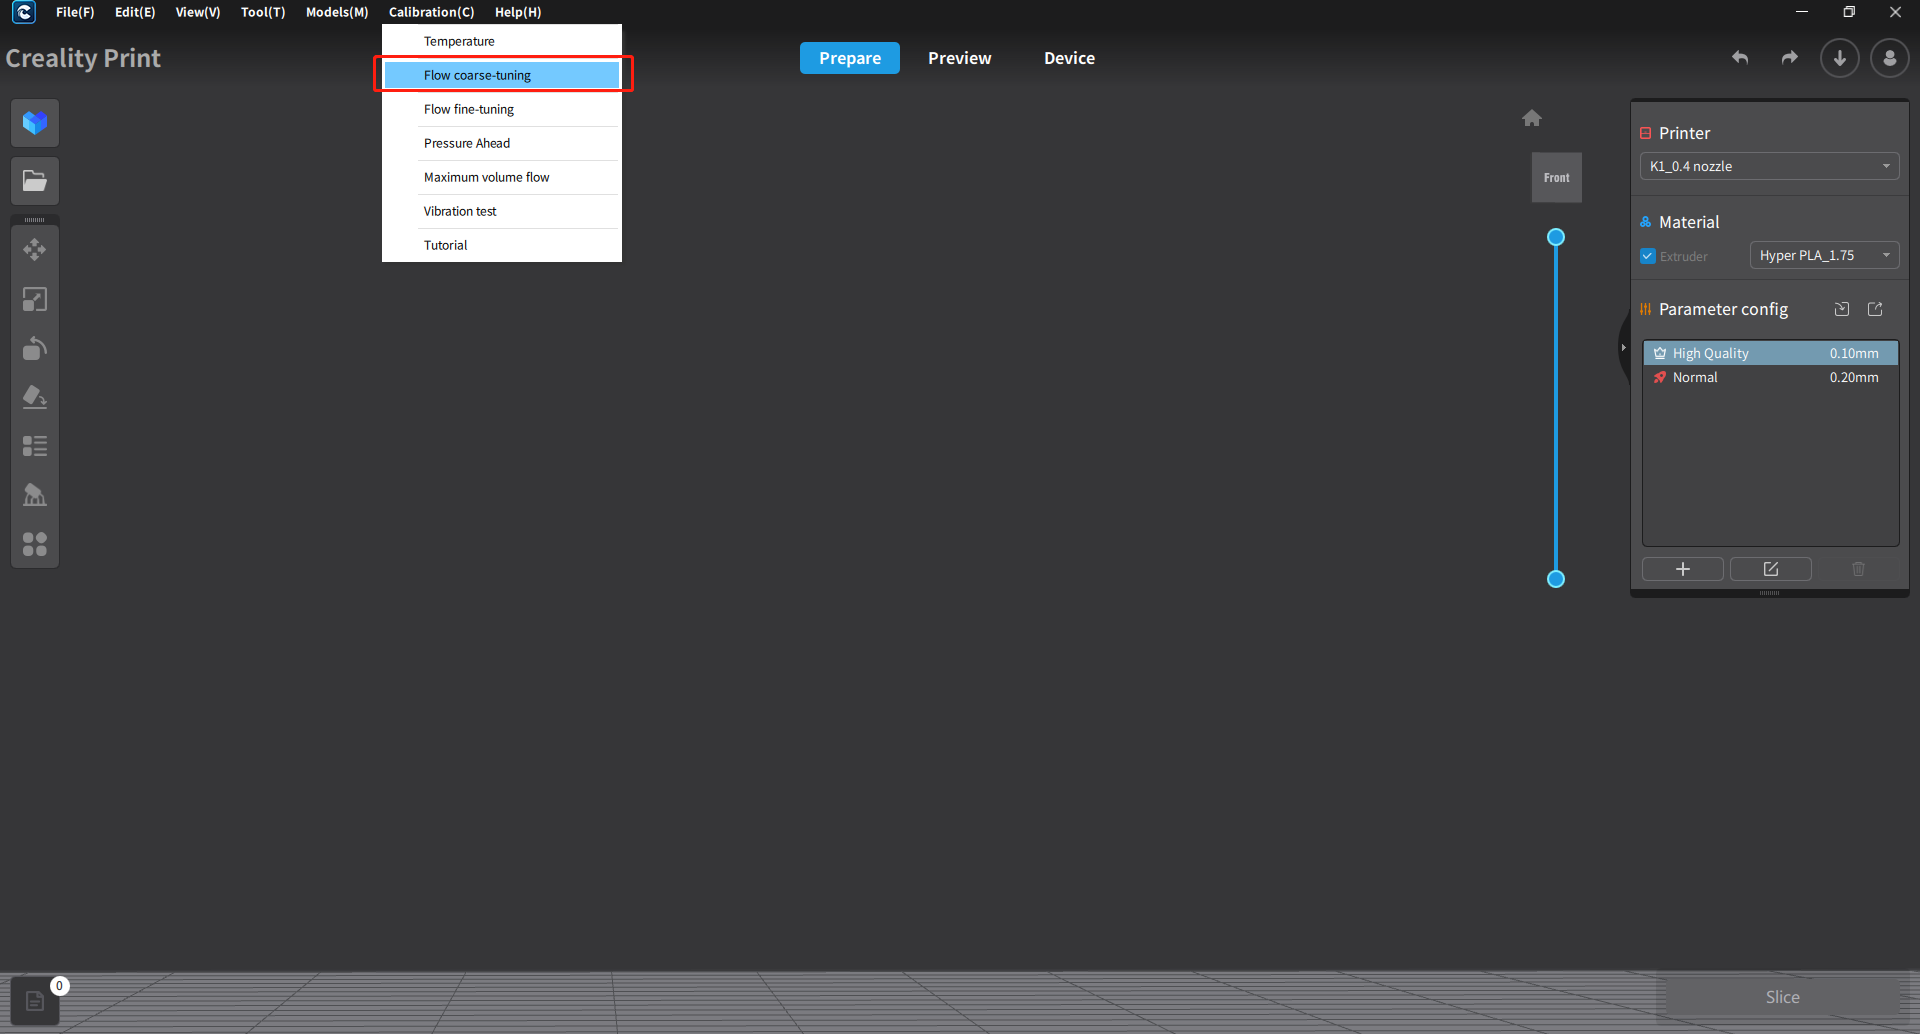
Task: Open the Tool(T) menu
Action: pos(263,12)
